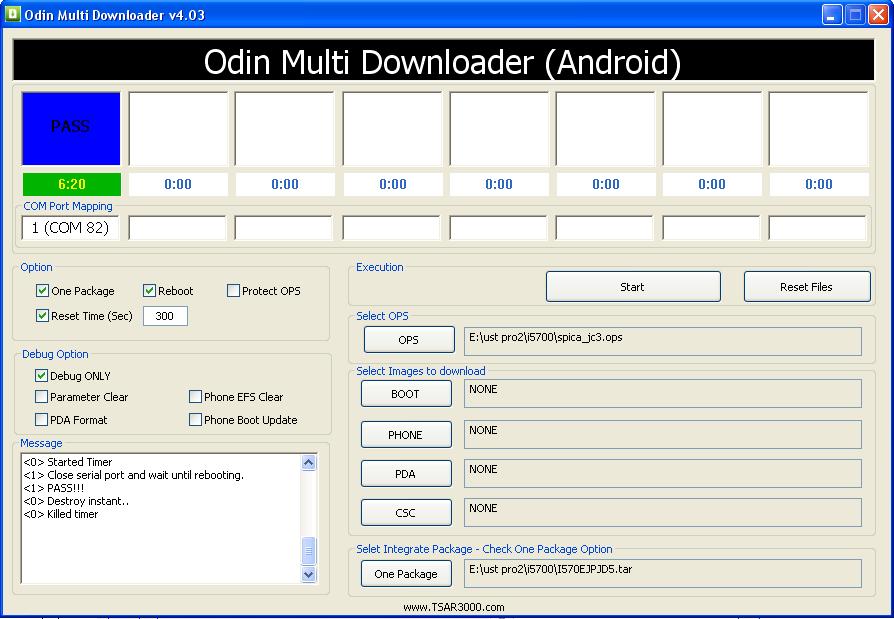Viewport: 894px width, 619px height.
Task: Click the www.TSAR3000.com text at bottom
Action: click(454, 607)
